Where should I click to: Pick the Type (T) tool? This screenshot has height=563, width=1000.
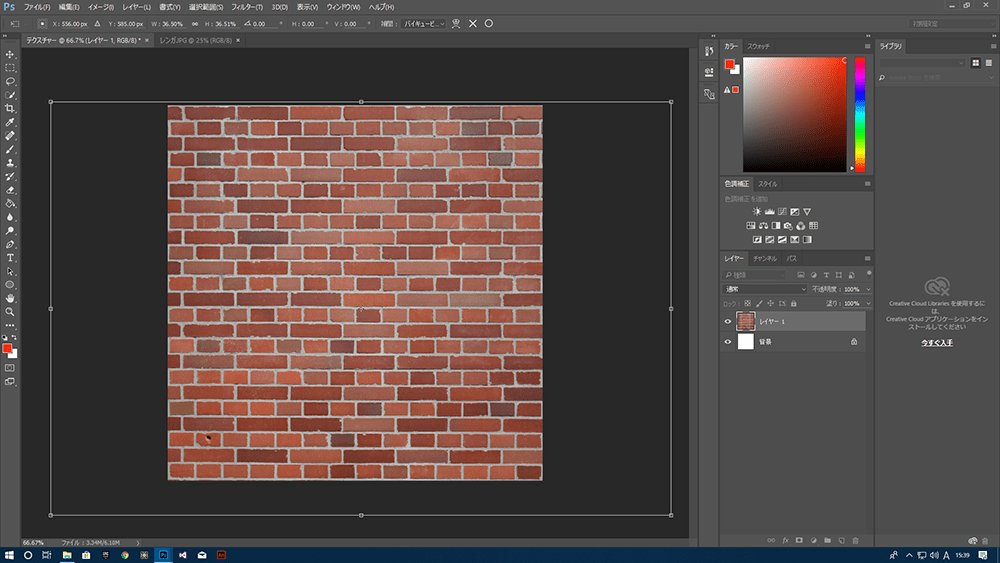(10, 257)
